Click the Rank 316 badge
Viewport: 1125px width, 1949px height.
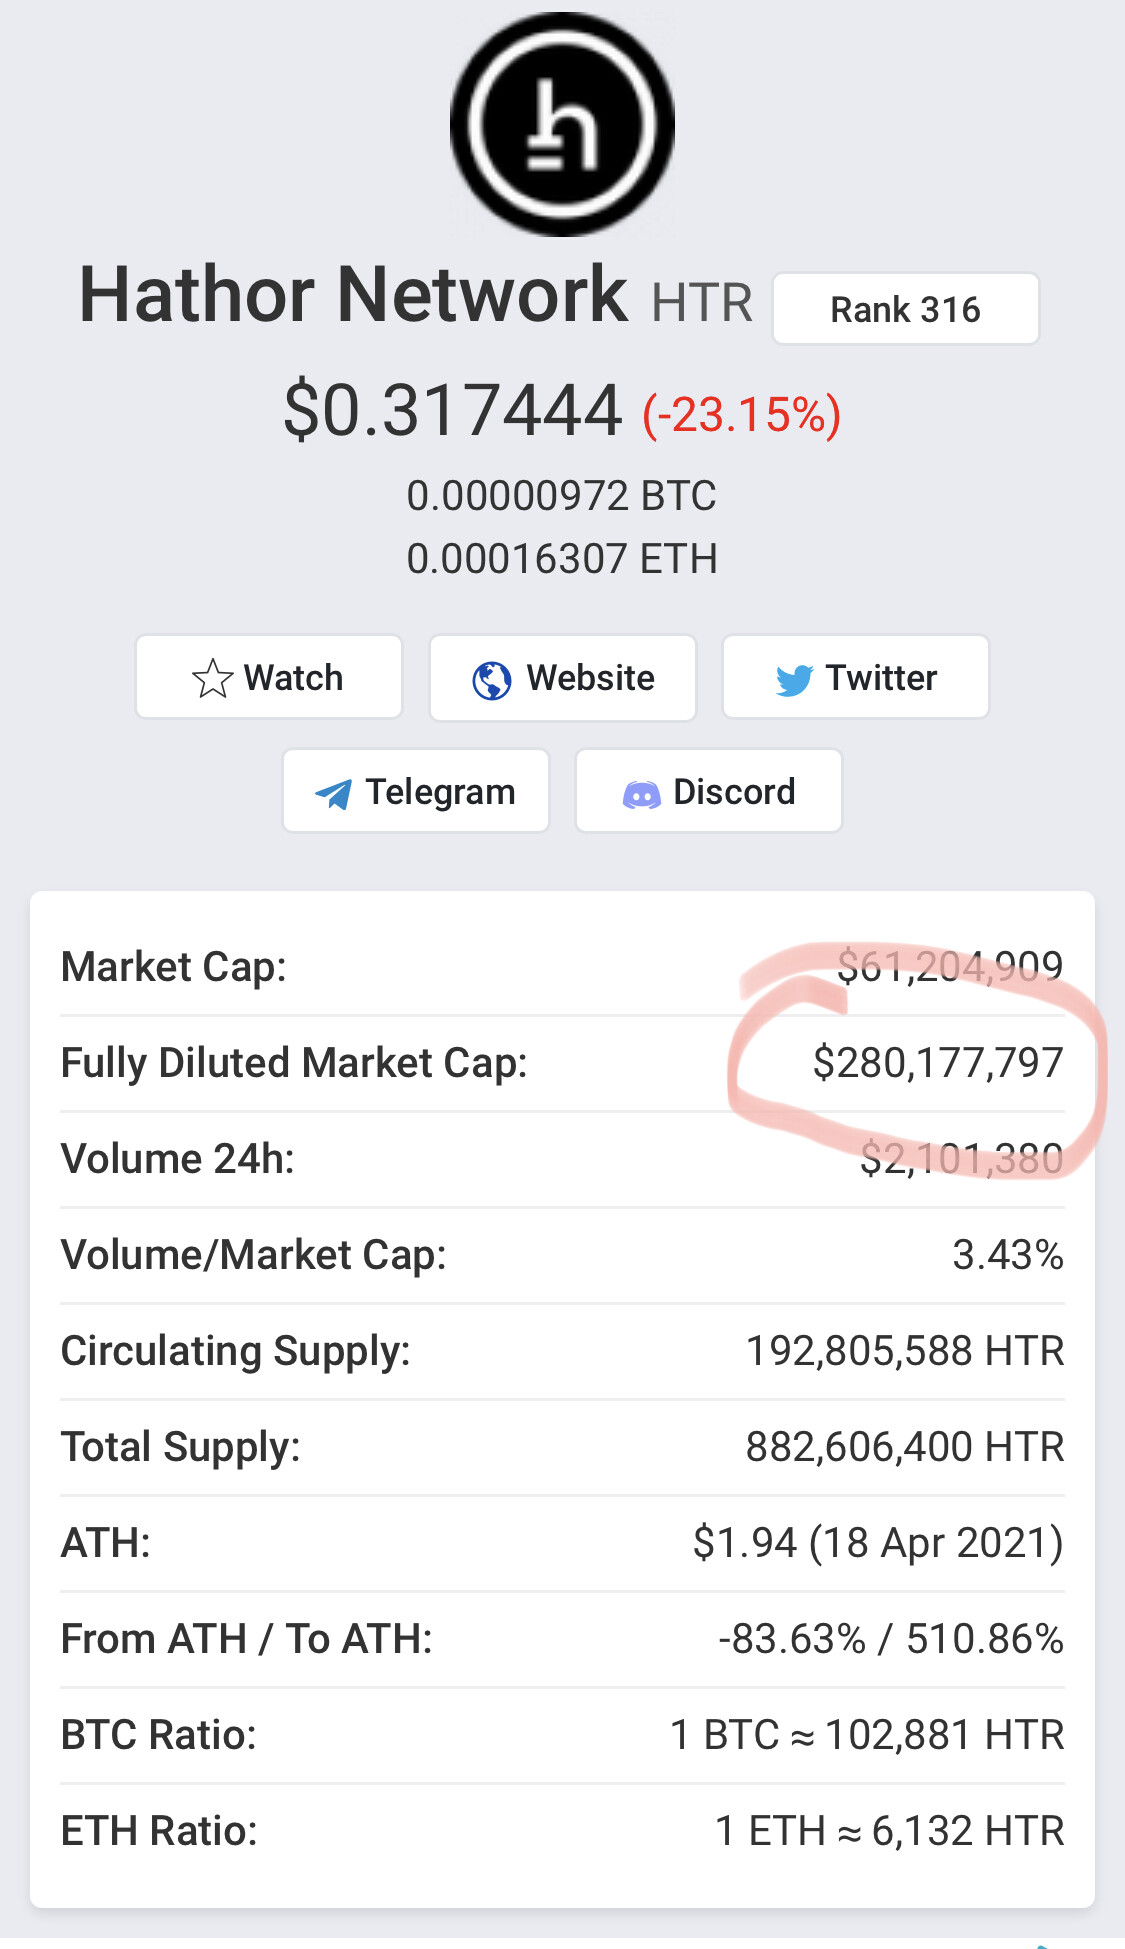[905, 309]
